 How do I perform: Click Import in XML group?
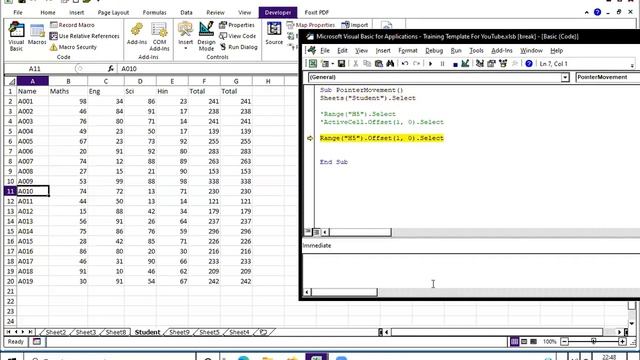click(355, 25)
